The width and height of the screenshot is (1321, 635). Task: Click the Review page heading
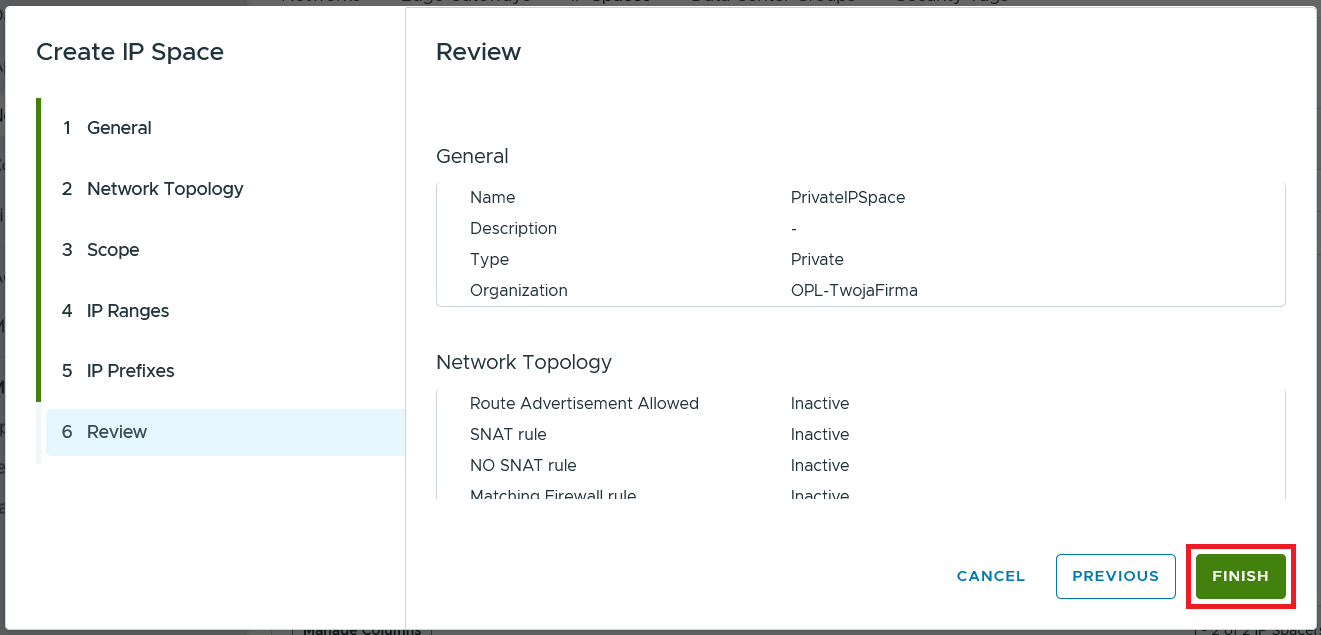(478, 52)
